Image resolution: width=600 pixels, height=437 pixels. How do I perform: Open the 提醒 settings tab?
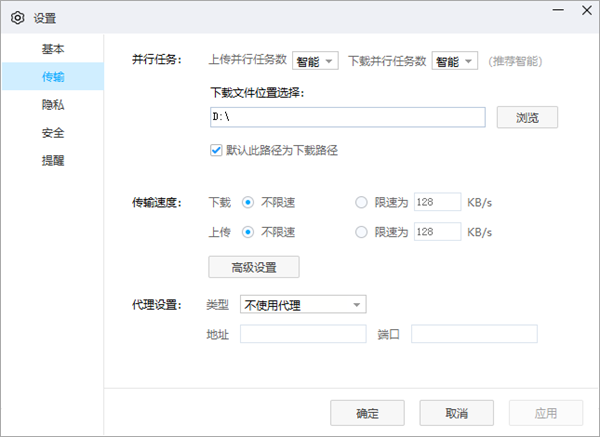52,160
